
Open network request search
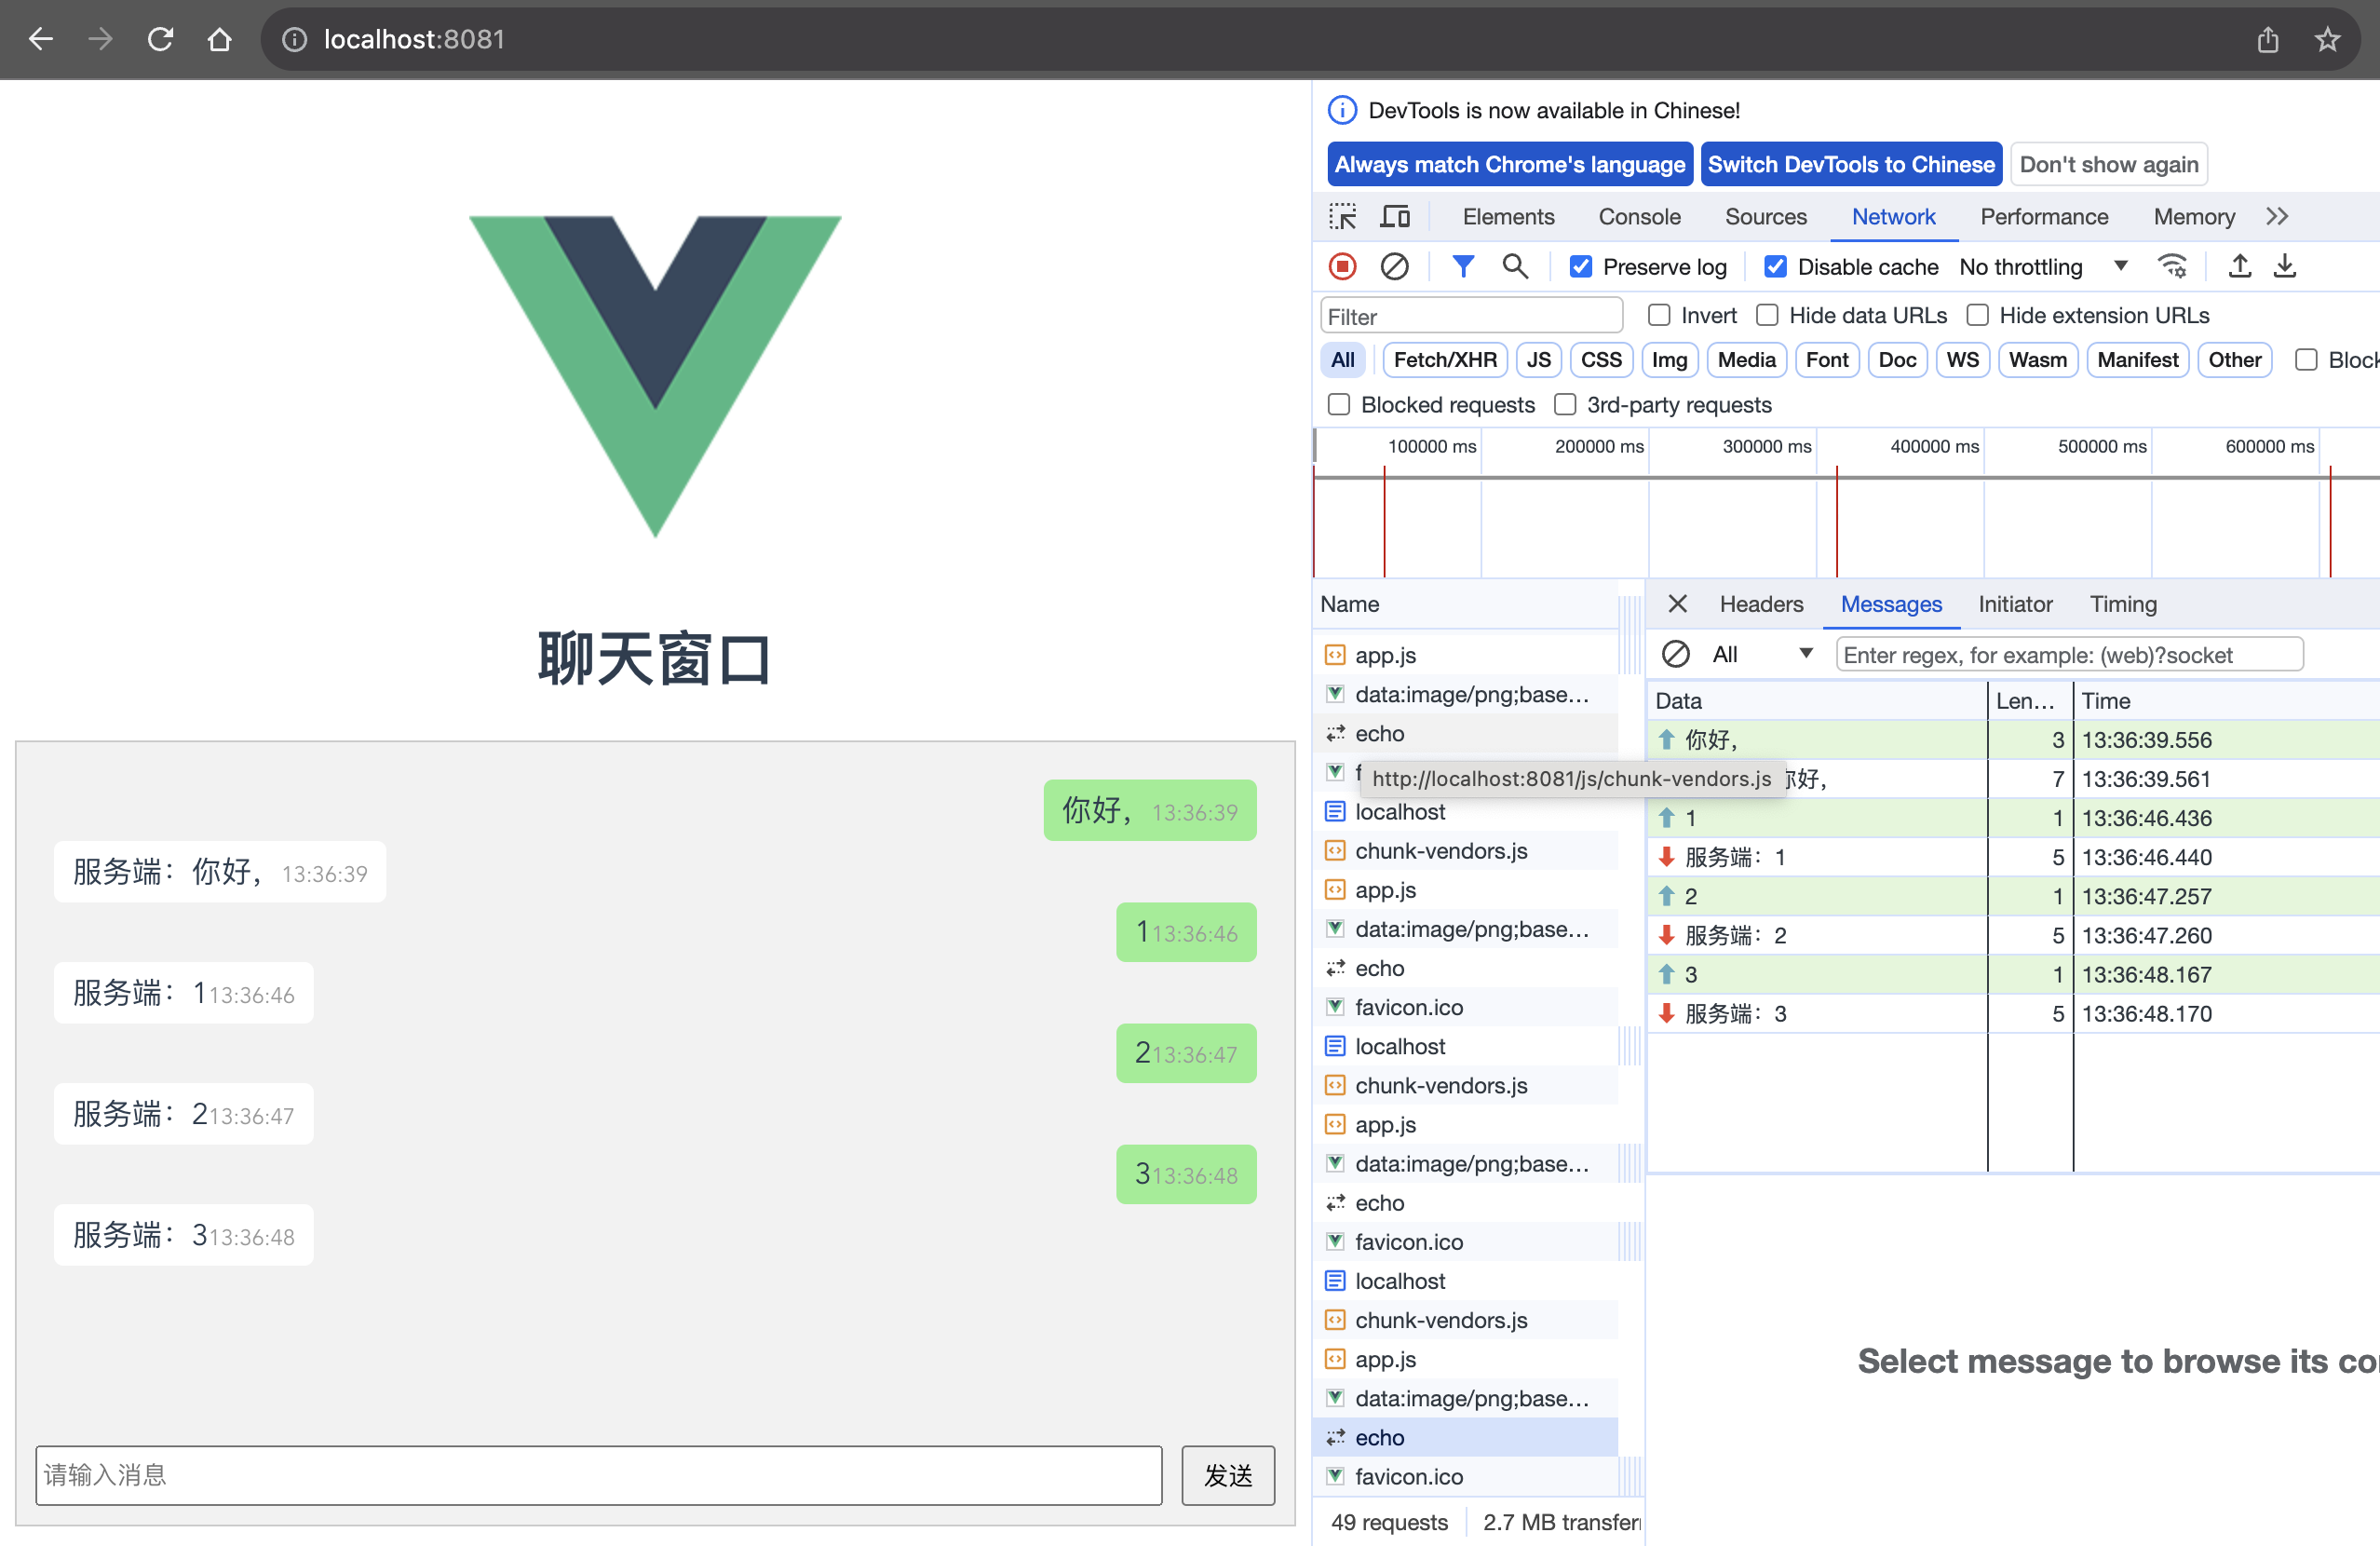[x=1514, y=266]
